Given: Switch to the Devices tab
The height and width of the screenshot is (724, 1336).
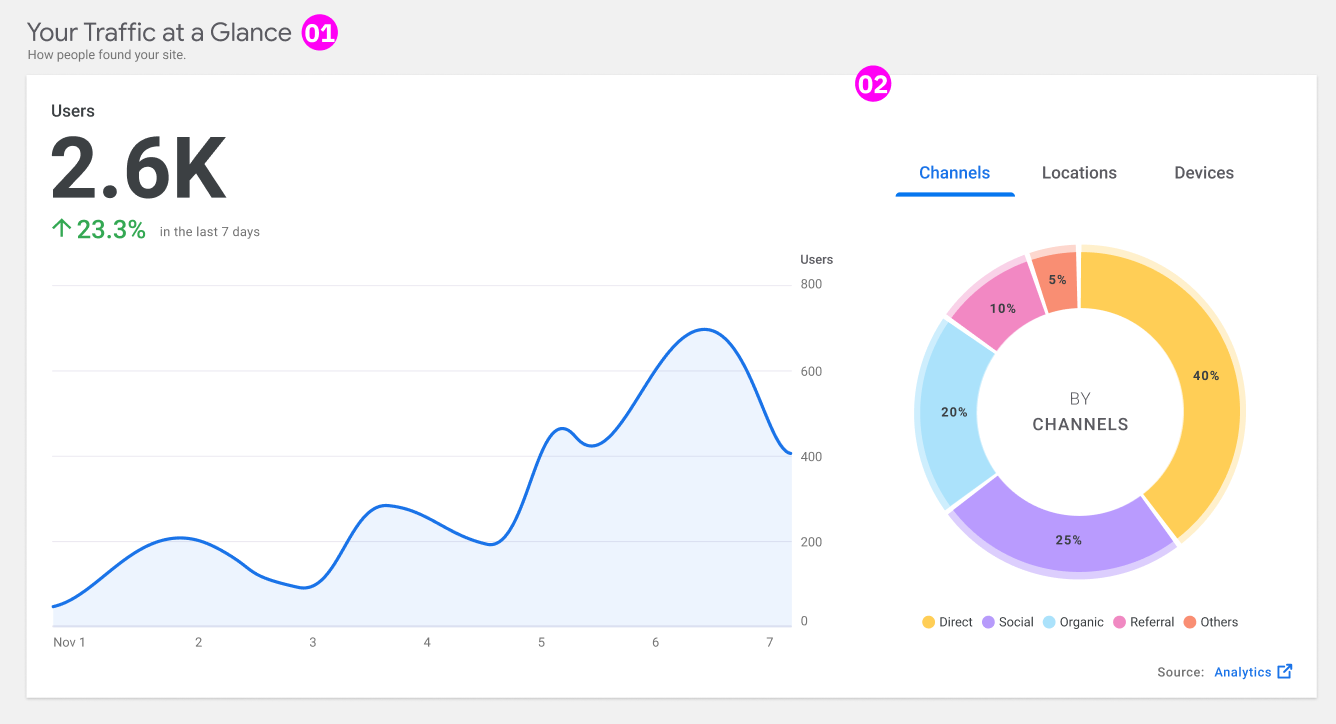Looking at the screenshot, I should click(x=1204, y=173).
